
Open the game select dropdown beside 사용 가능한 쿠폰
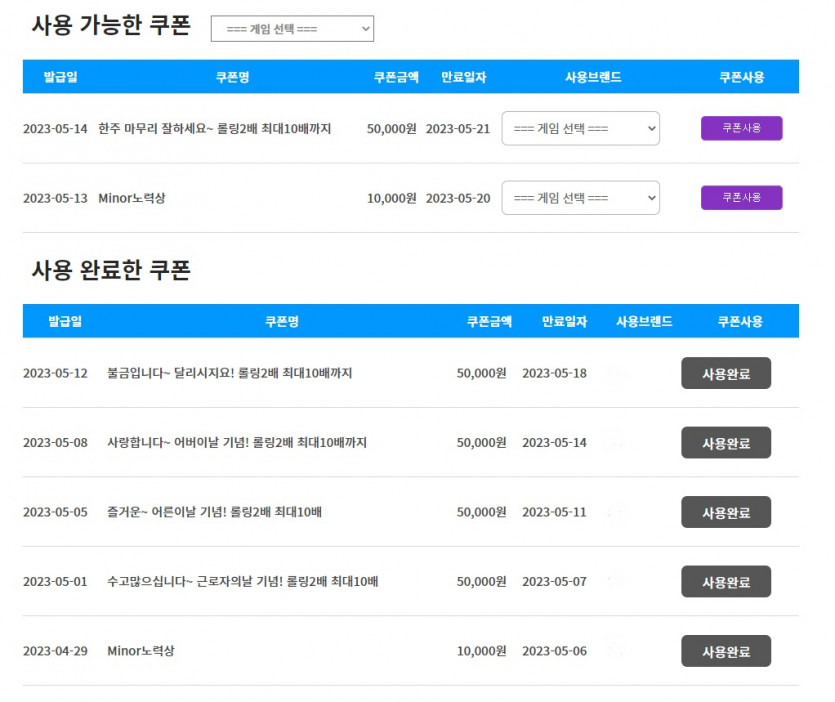click(292, 29)
